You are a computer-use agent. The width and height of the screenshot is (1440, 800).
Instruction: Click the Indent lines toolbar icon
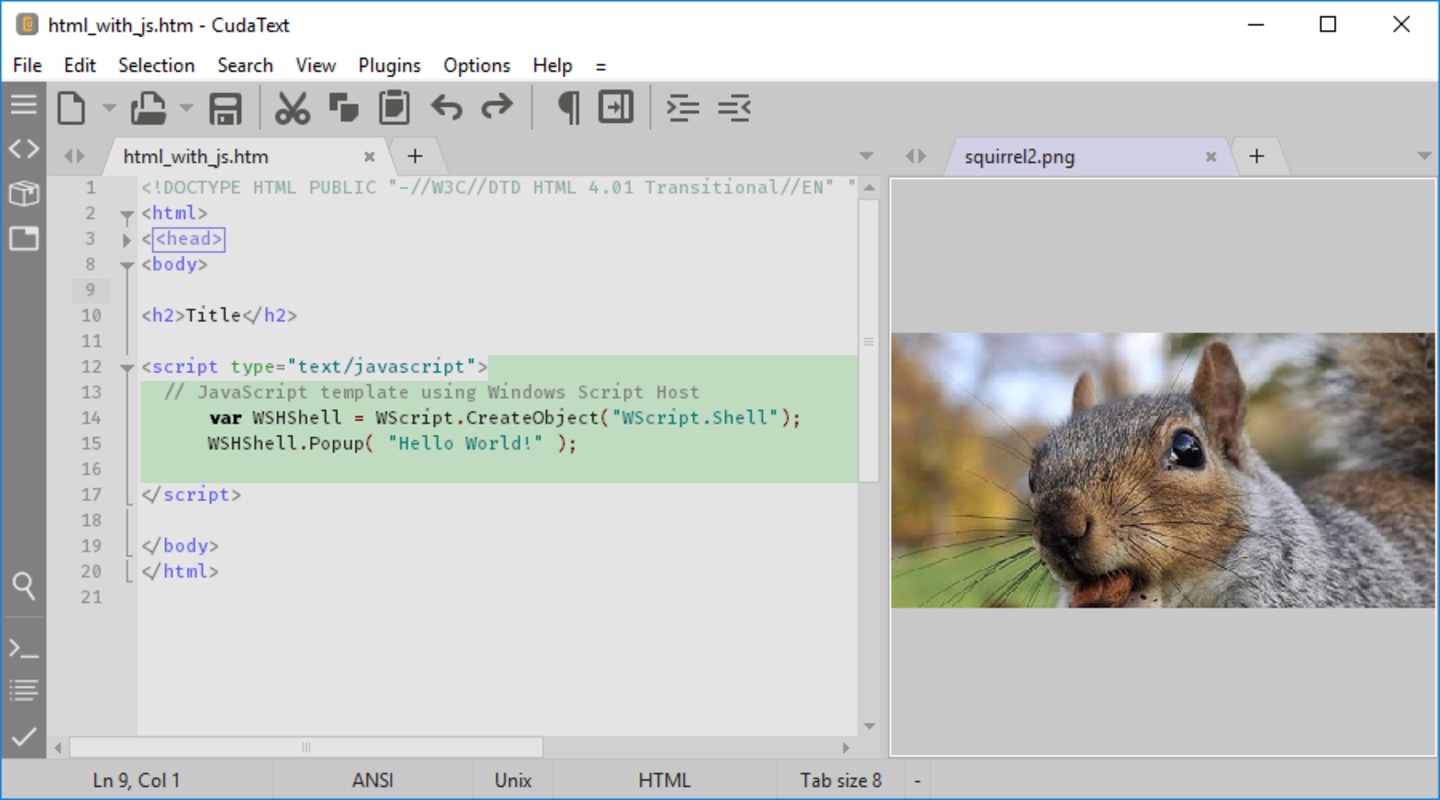tap(683, 108)
